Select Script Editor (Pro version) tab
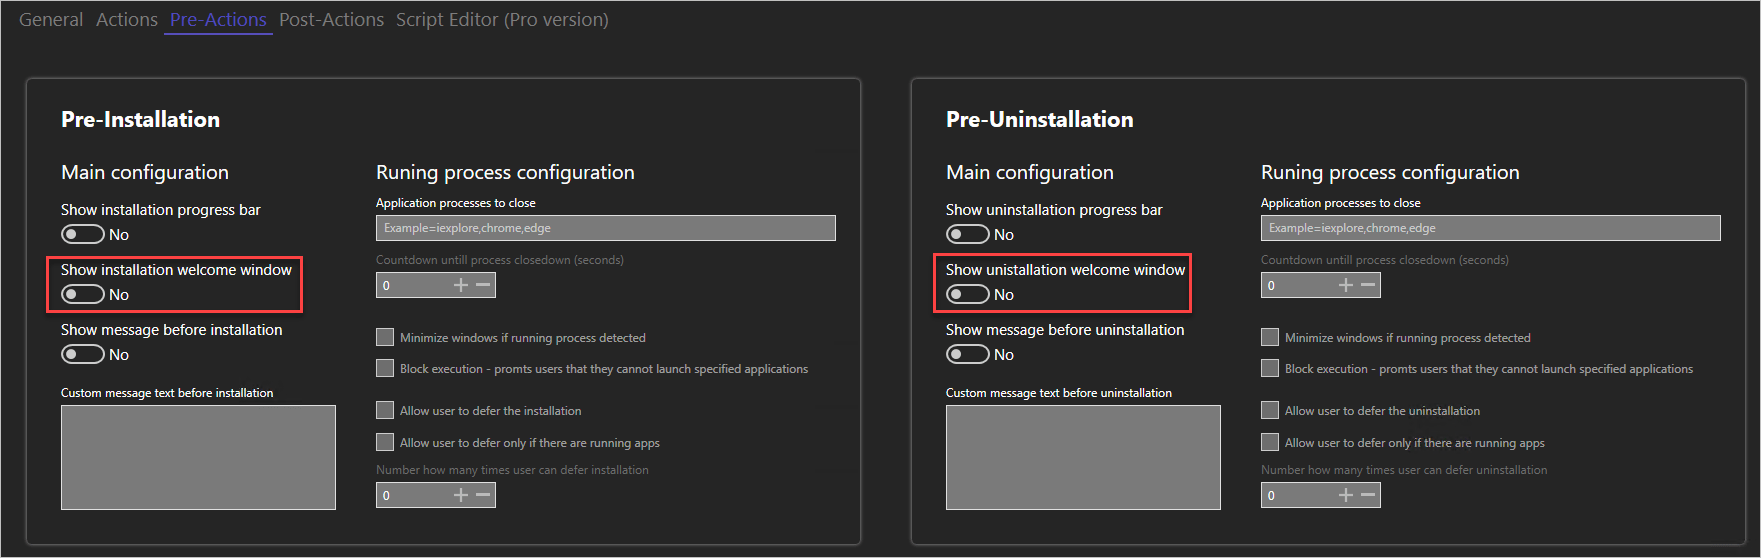 pos(502,20)
